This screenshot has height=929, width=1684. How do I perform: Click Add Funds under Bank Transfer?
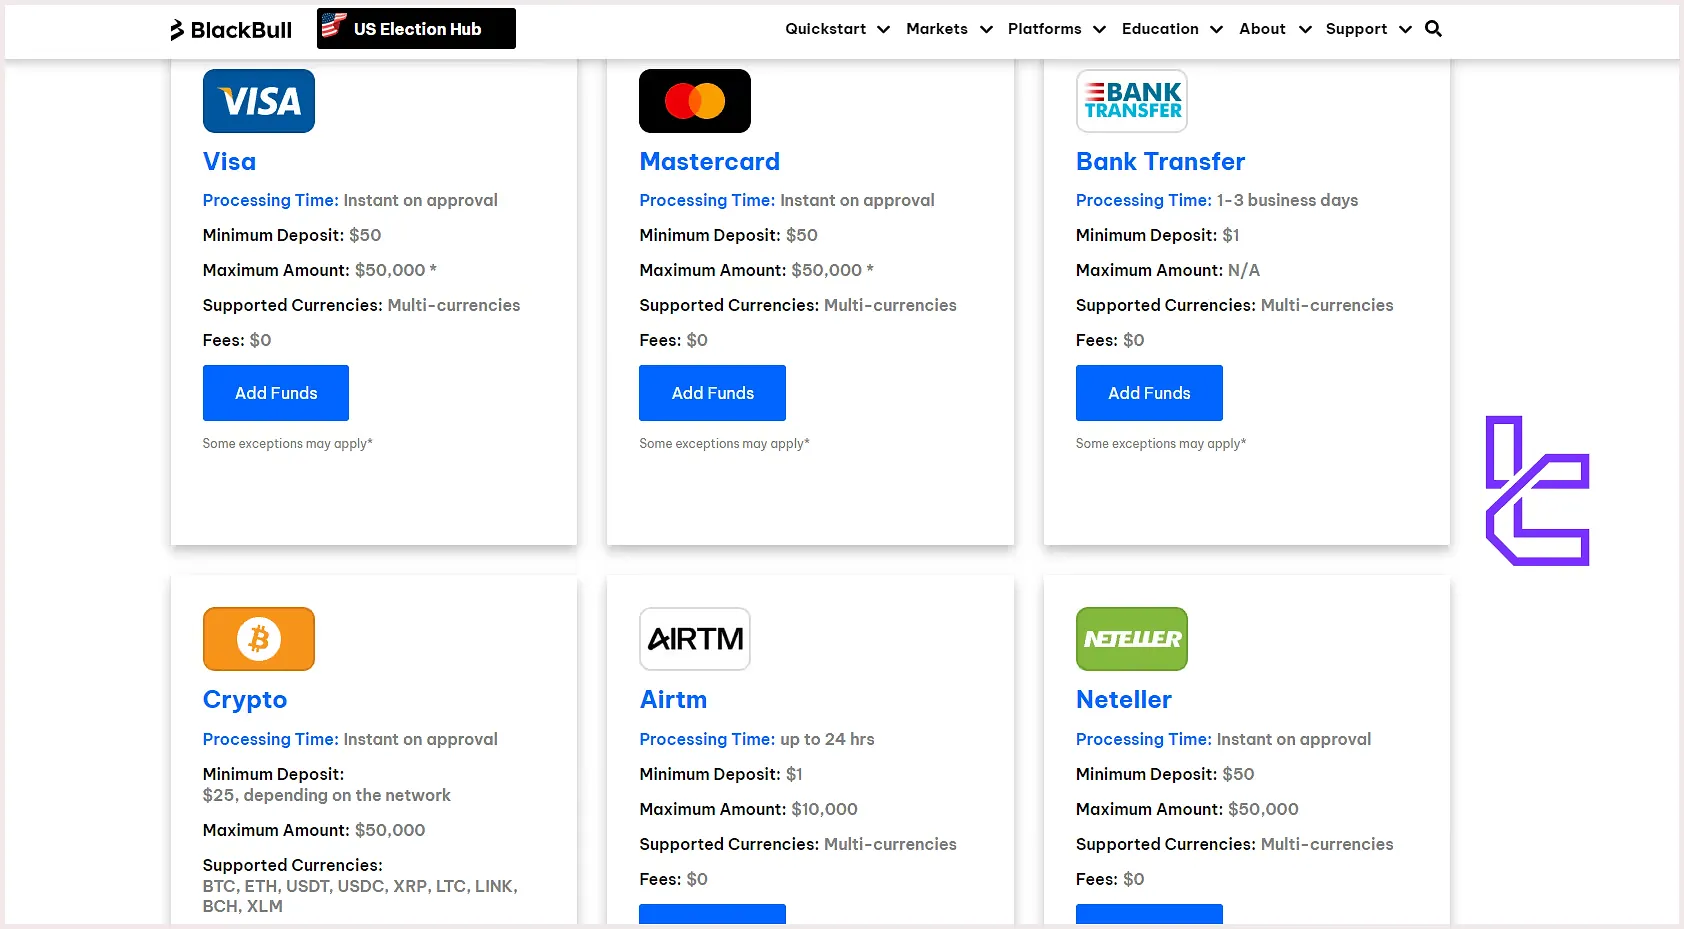click(x=1149, y=393)
